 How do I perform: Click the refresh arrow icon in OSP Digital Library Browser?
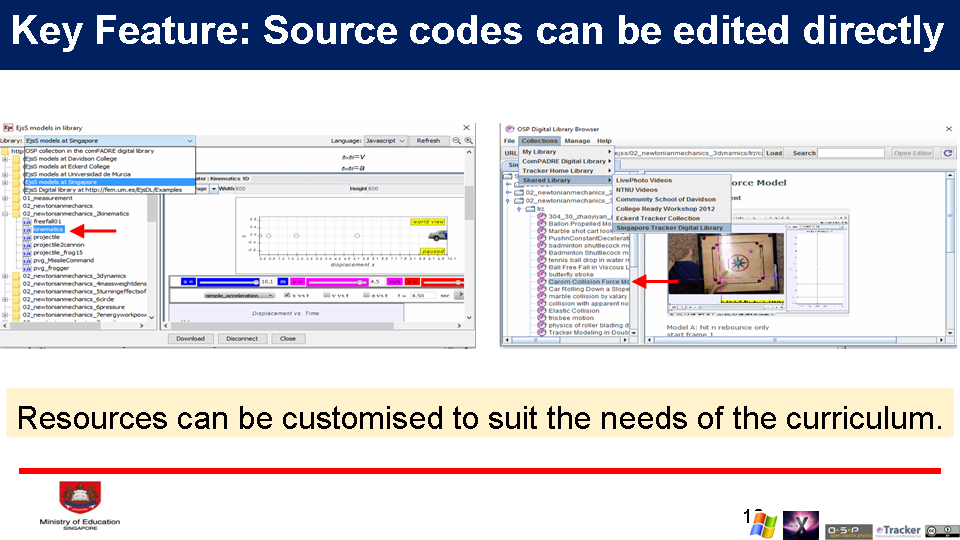948,153
